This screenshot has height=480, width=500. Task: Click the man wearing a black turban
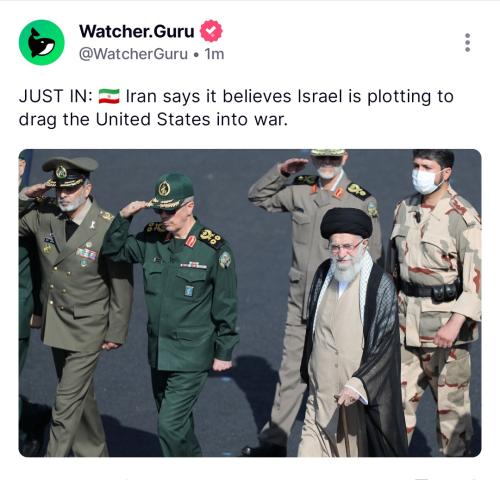(350, 333)
